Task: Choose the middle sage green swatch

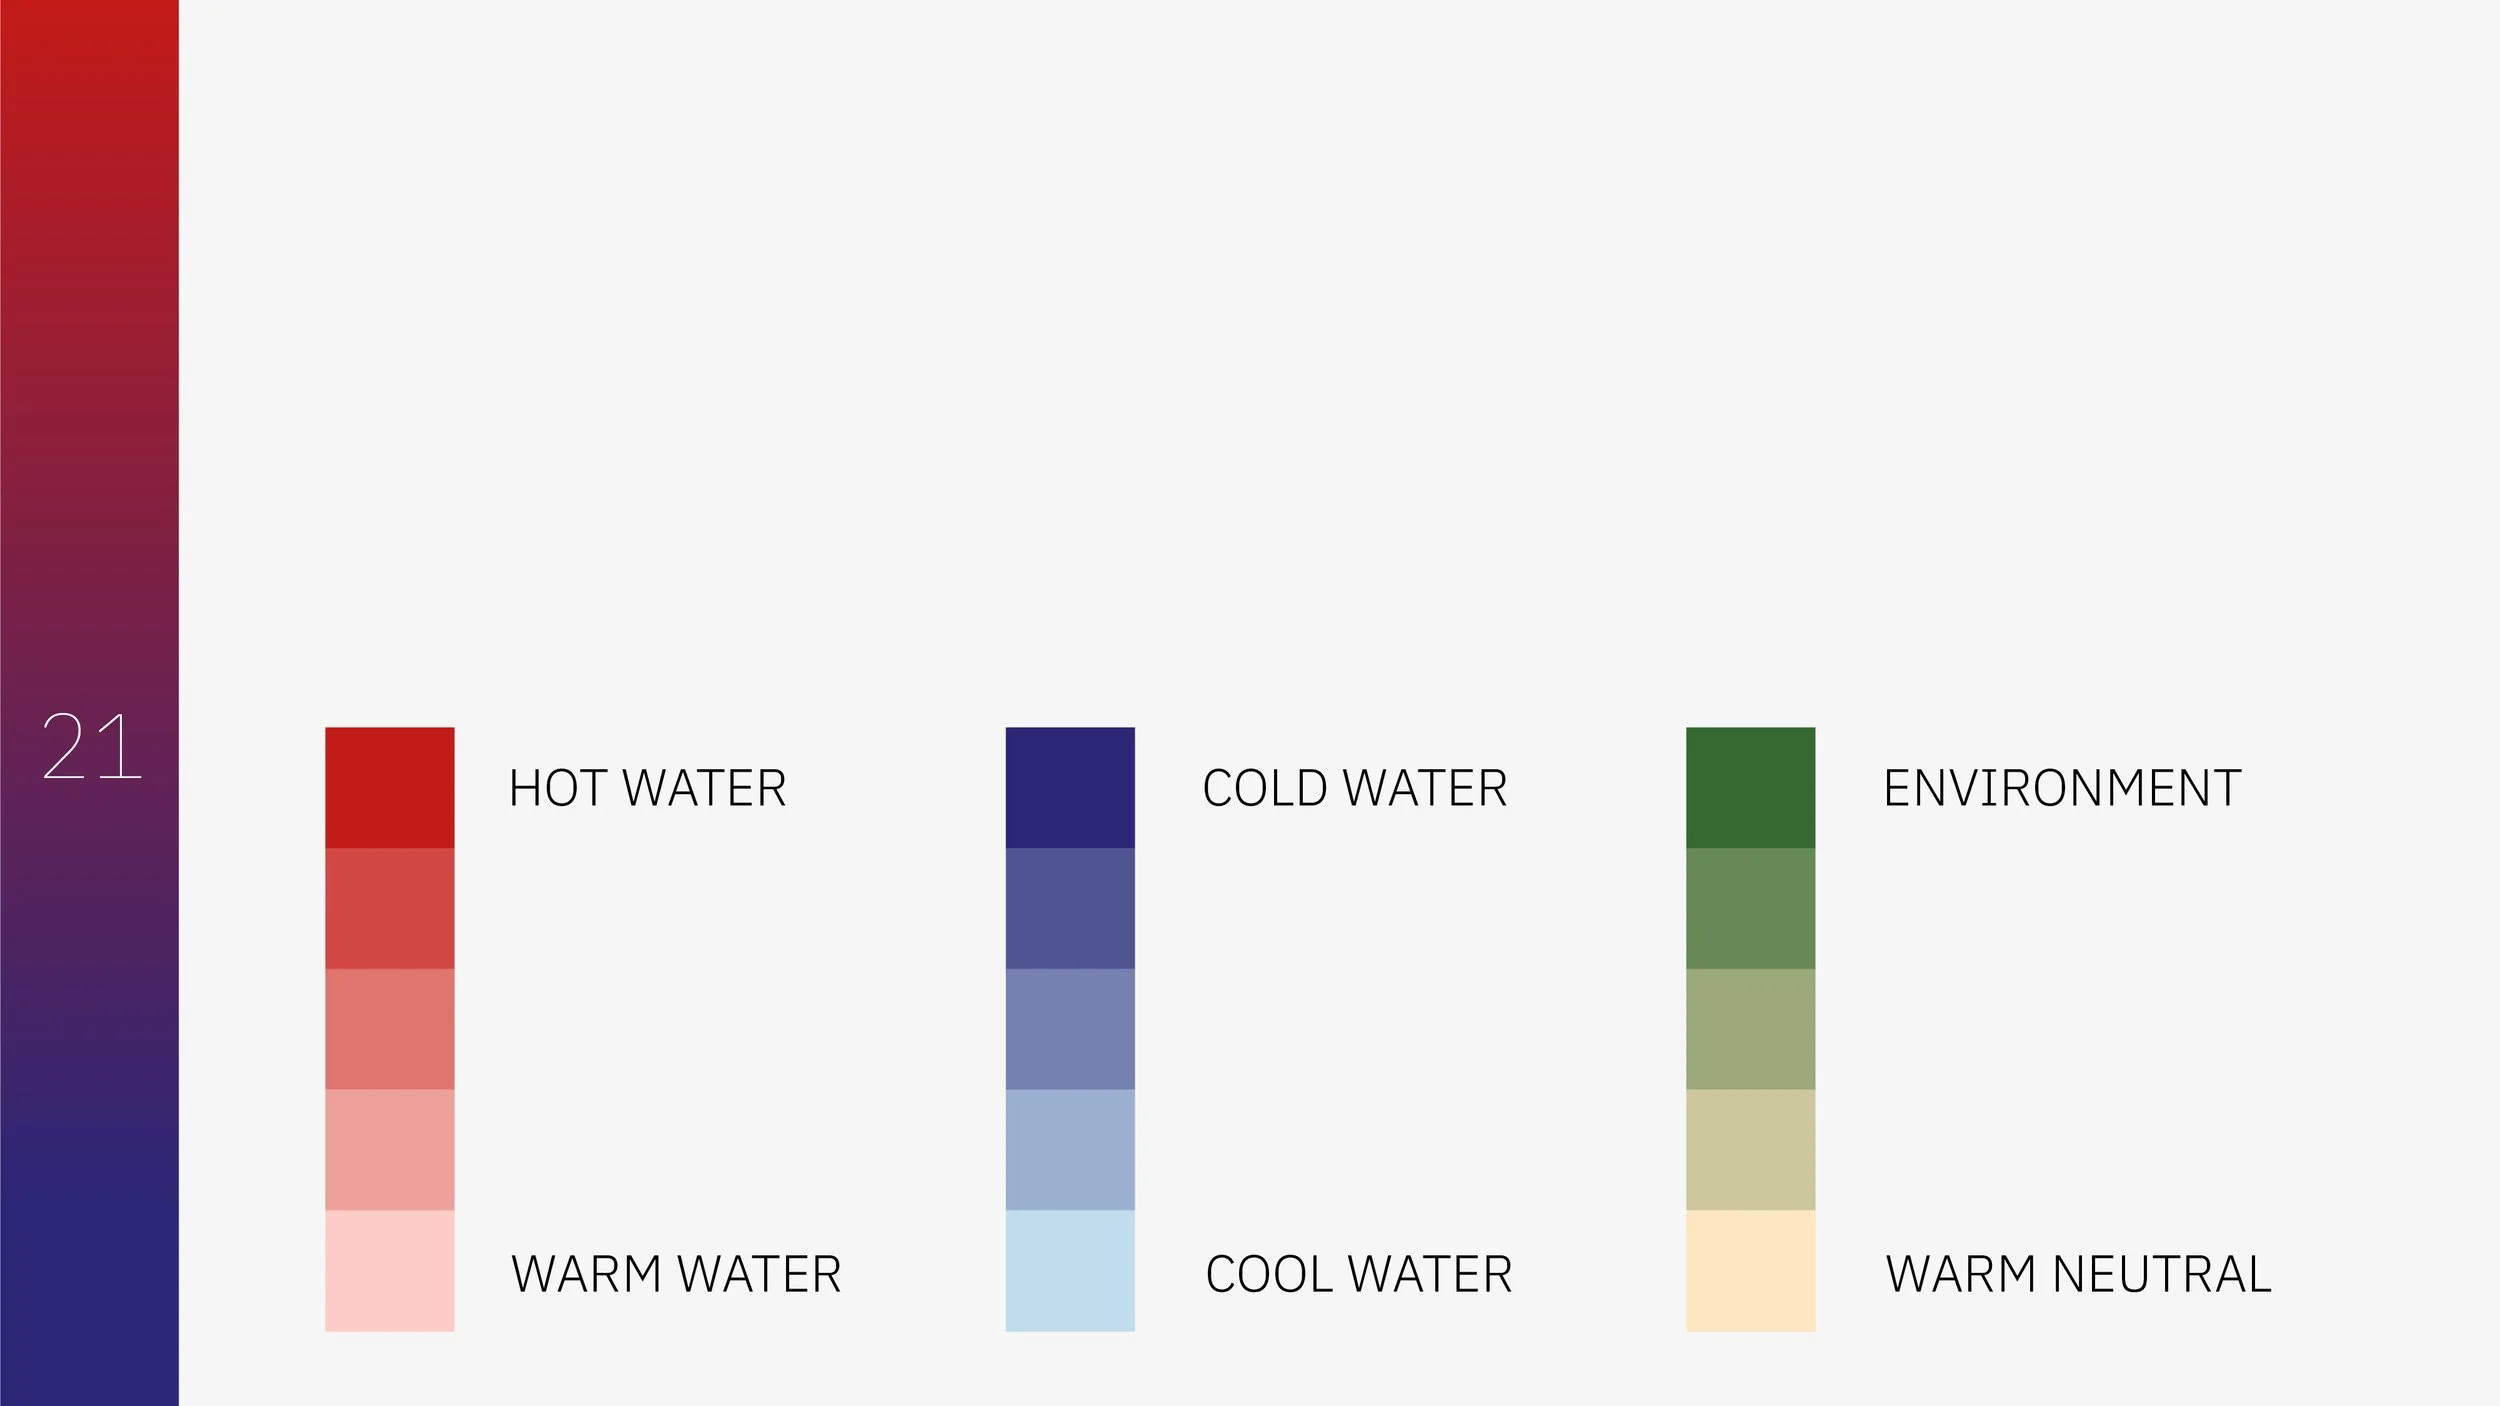Action: [x=1750, y=1029]
